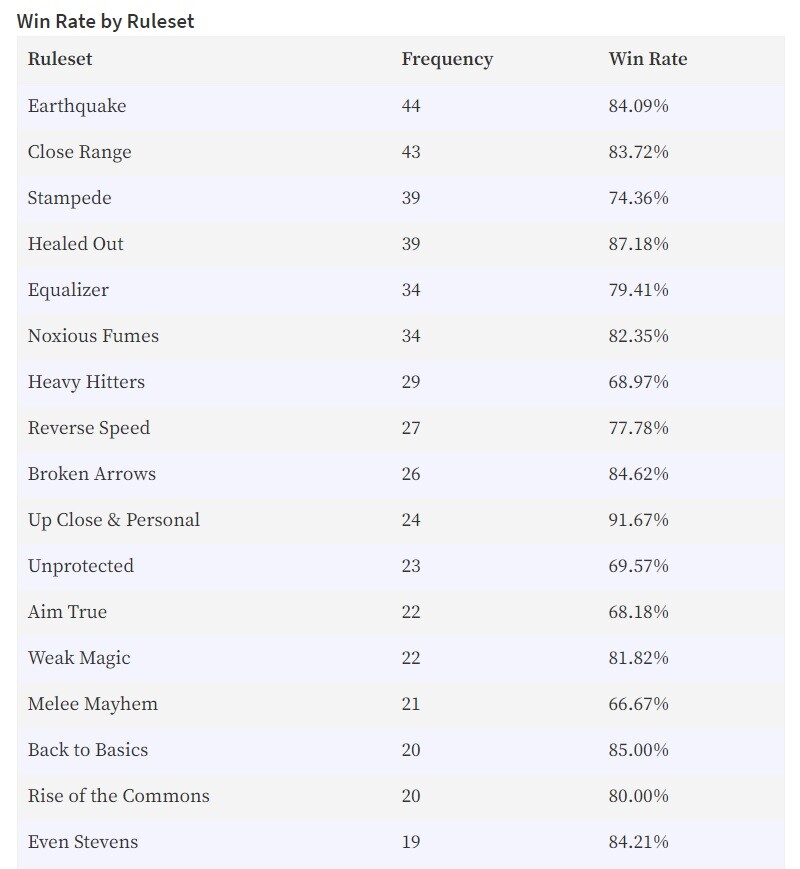Click the Noxious Fumes ruleset name

[x=93, y=336]
